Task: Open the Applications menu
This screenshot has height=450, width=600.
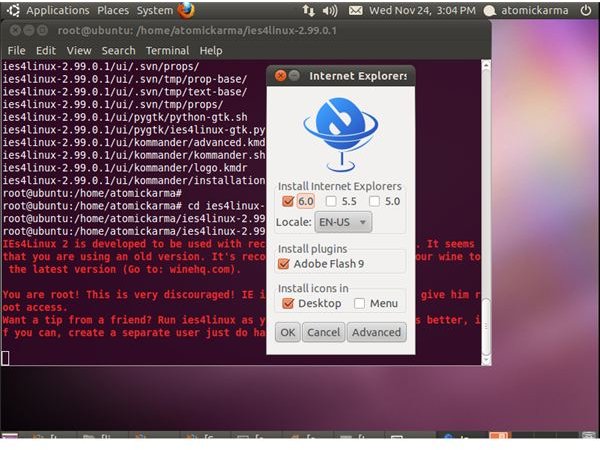Action: pos(58,10)
